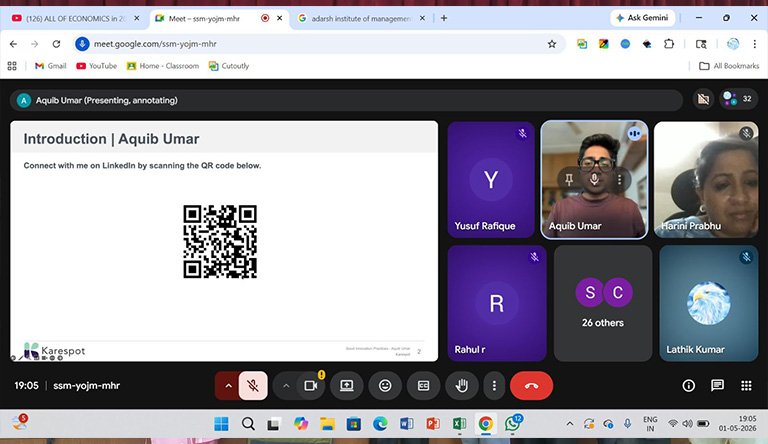Close the adarsh institute Google search tab

(422, 18)
